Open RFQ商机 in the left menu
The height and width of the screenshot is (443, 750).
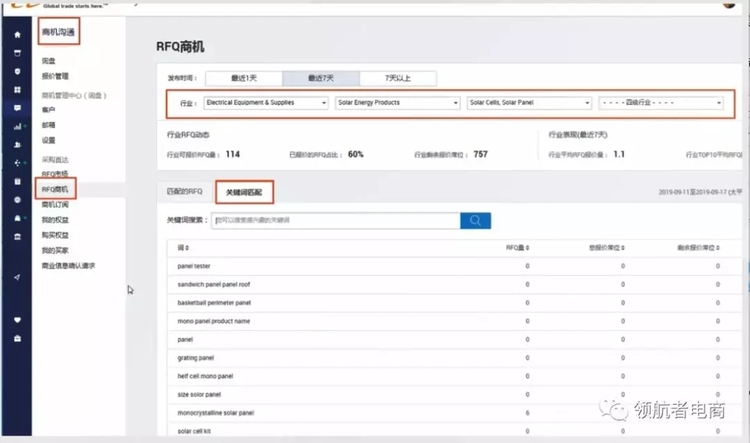pos(56,188)
